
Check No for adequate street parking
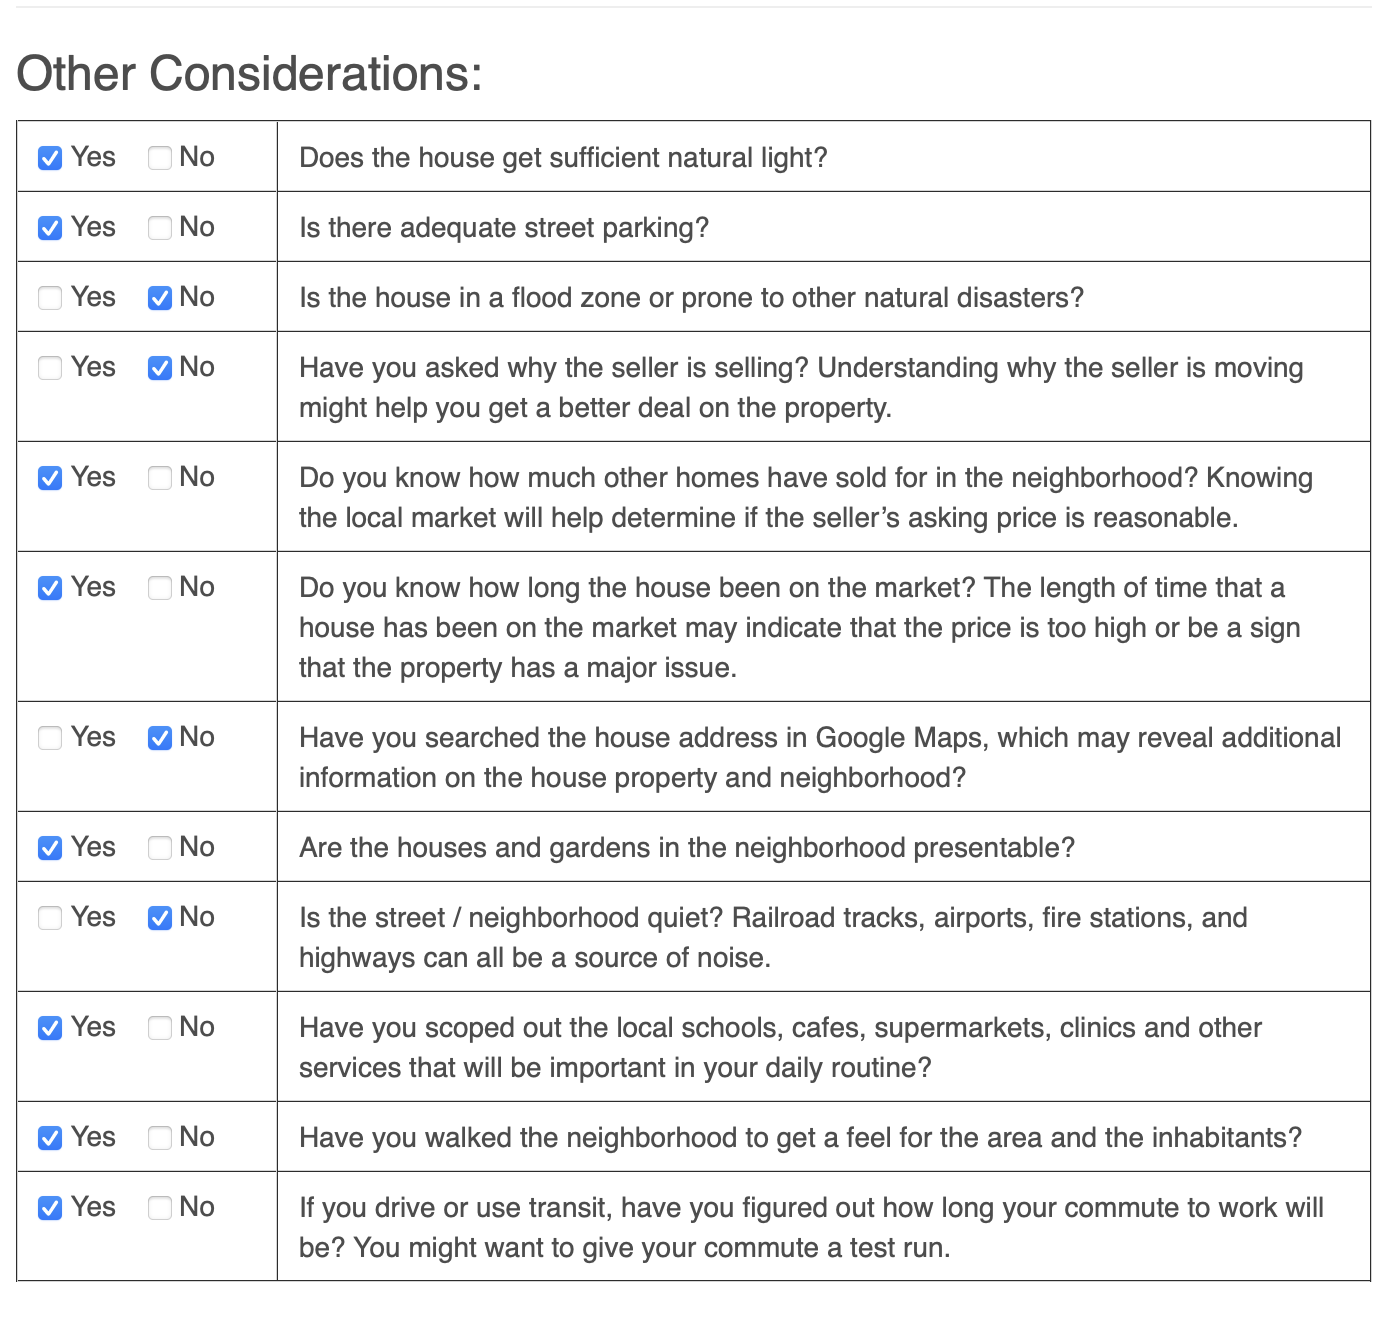click(x=160, y=228)
